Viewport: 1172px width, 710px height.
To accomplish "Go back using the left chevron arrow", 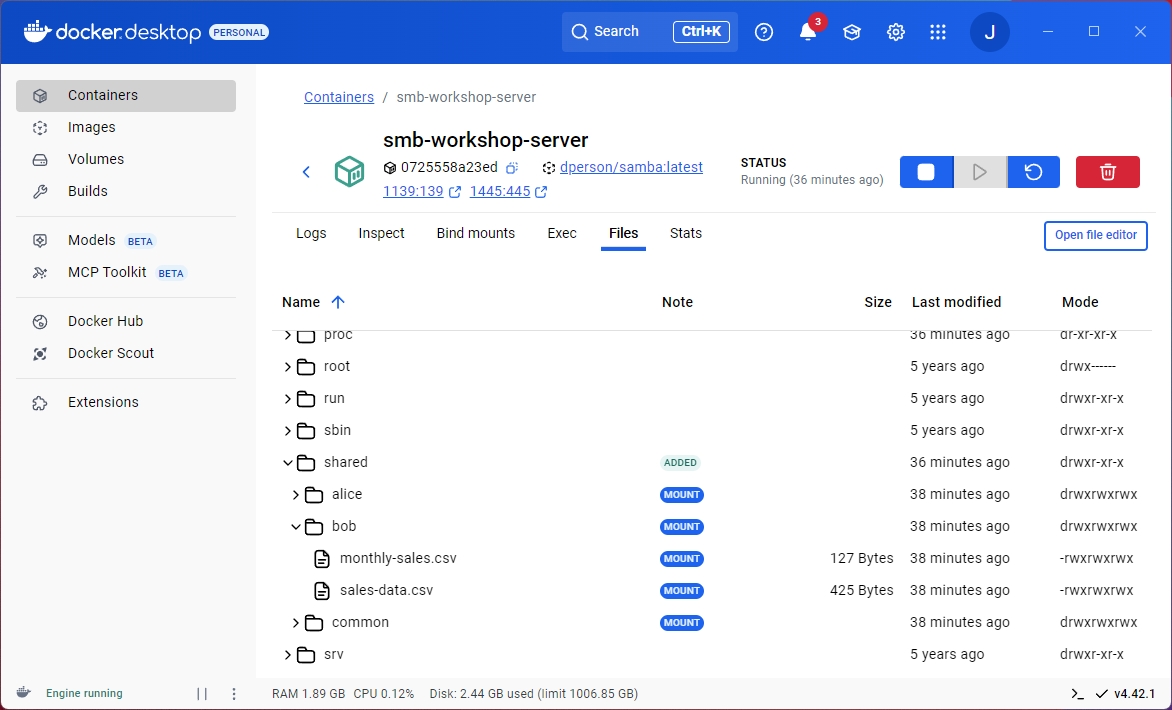I will [x=307, y=172].
